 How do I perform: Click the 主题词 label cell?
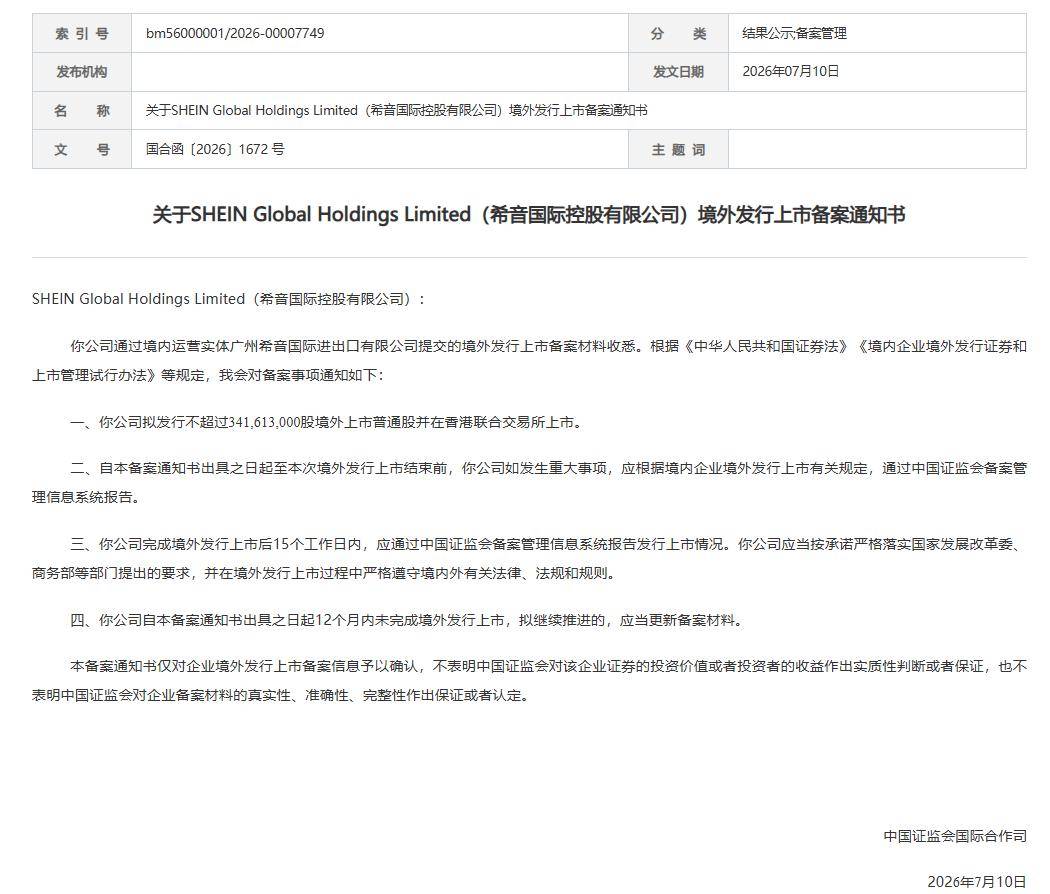point(678,149)
